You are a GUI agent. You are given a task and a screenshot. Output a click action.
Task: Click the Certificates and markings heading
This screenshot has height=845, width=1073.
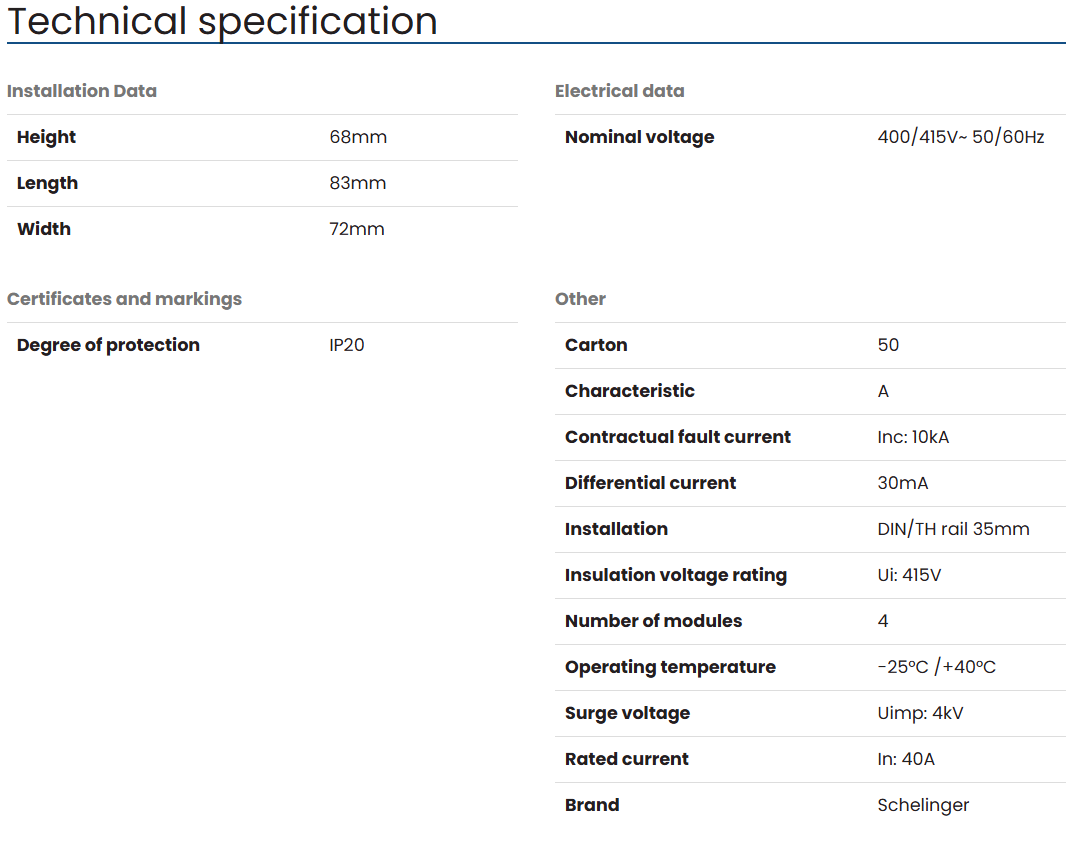pos(125,299)
